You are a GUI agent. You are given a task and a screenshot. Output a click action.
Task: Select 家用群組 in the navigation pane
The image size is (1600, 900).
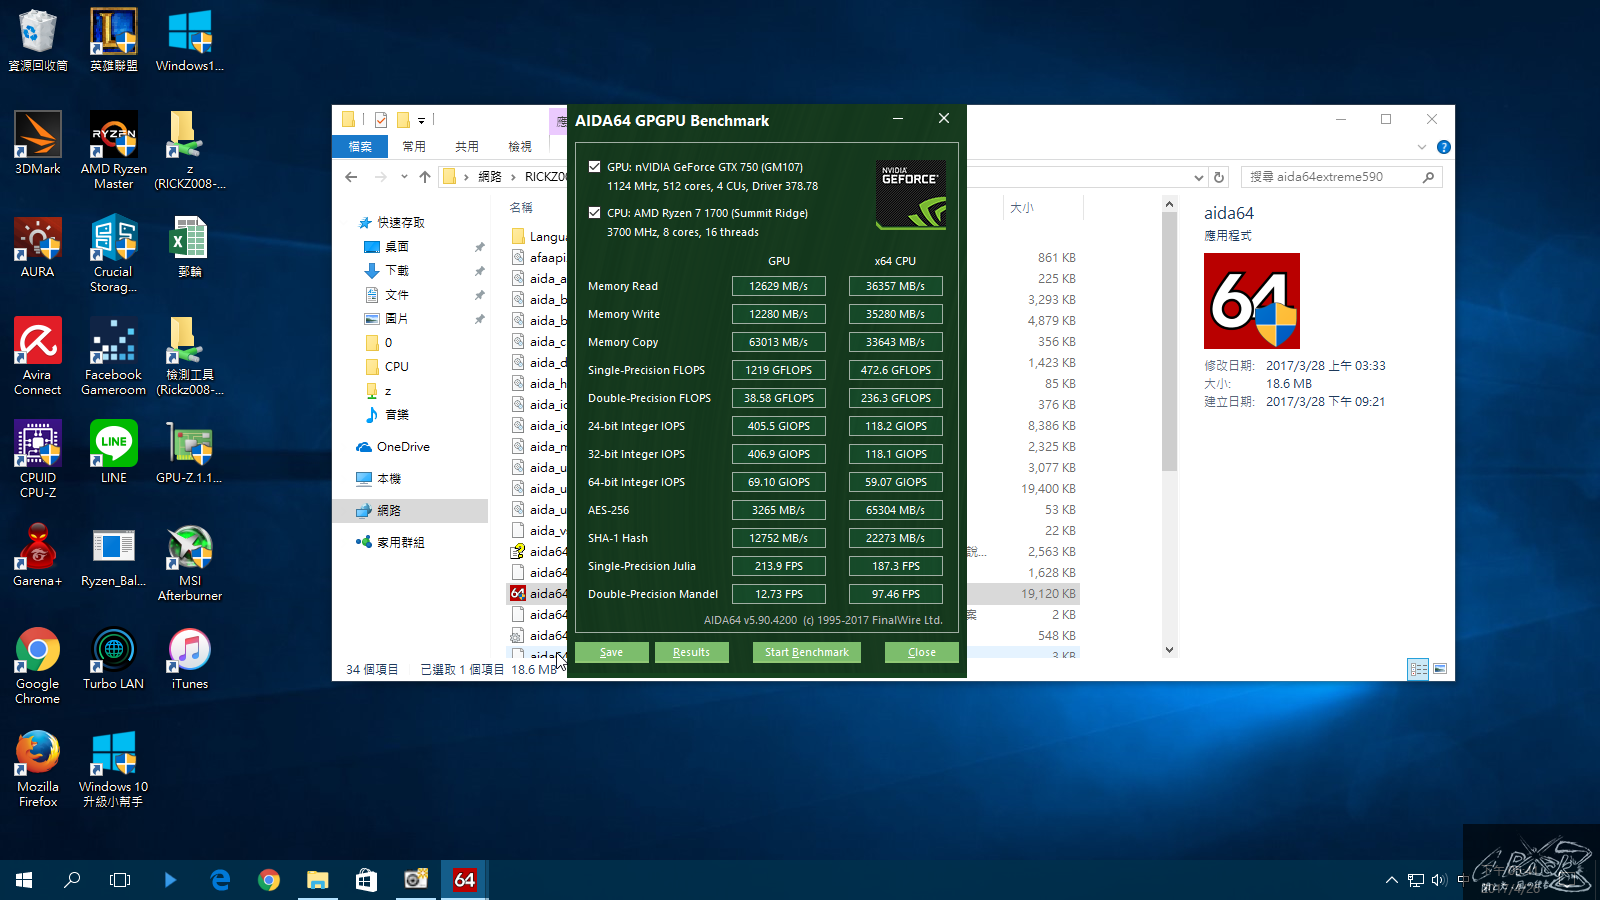tap(401, 542)
